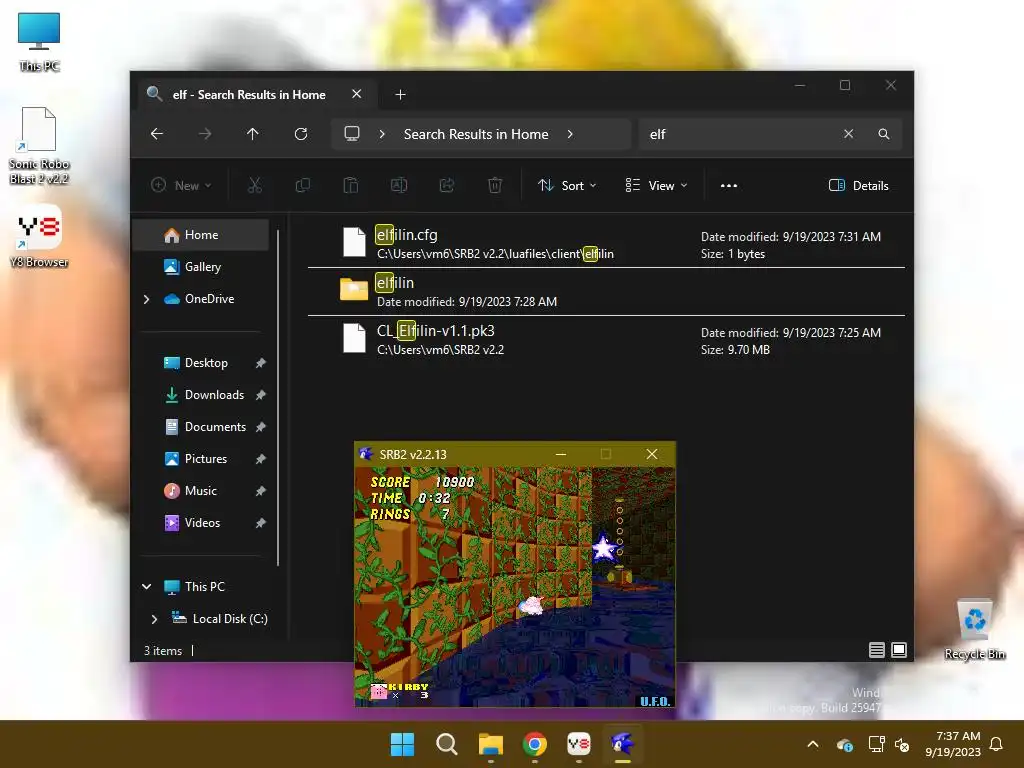Viewport: 1024px width, 768px height.
Task: Open the pinned Pictures folder
Action: tap(206, 458)
